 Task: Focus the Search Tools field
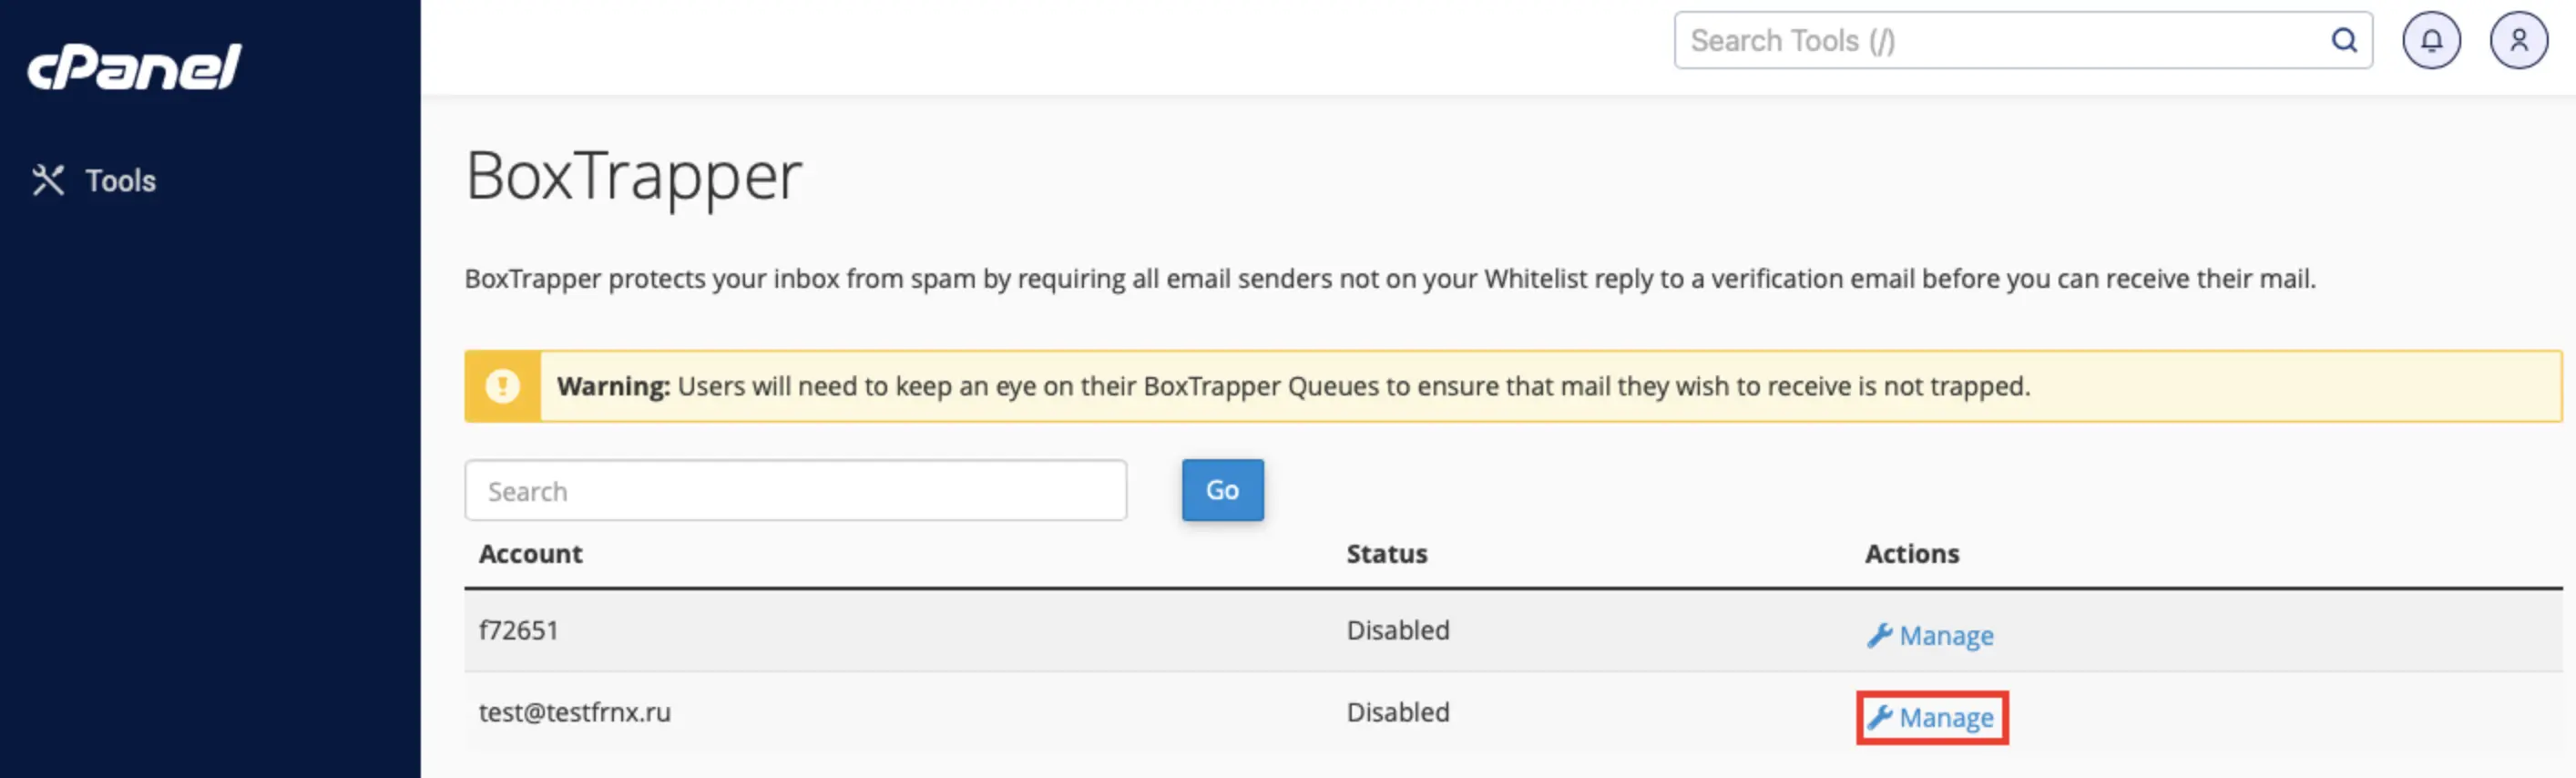point(2022,41)
